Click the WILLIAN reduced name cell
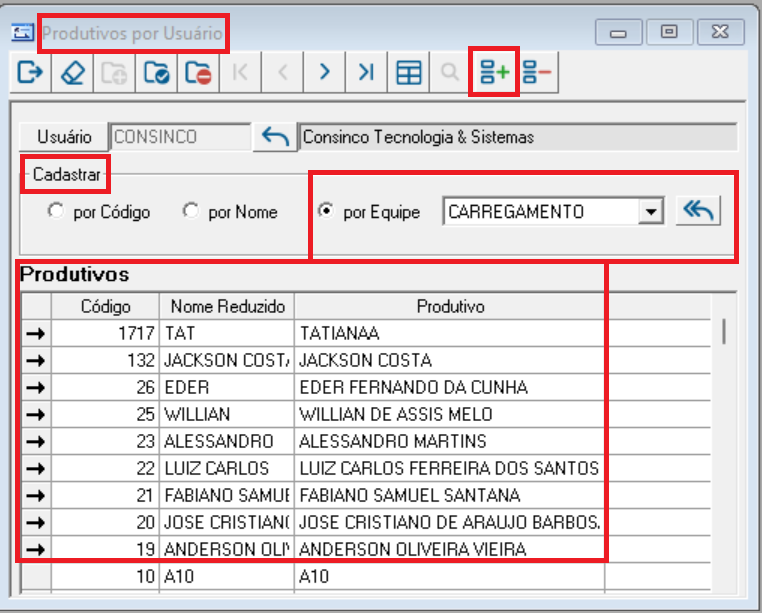762x613 pixels. coord(227,414)
